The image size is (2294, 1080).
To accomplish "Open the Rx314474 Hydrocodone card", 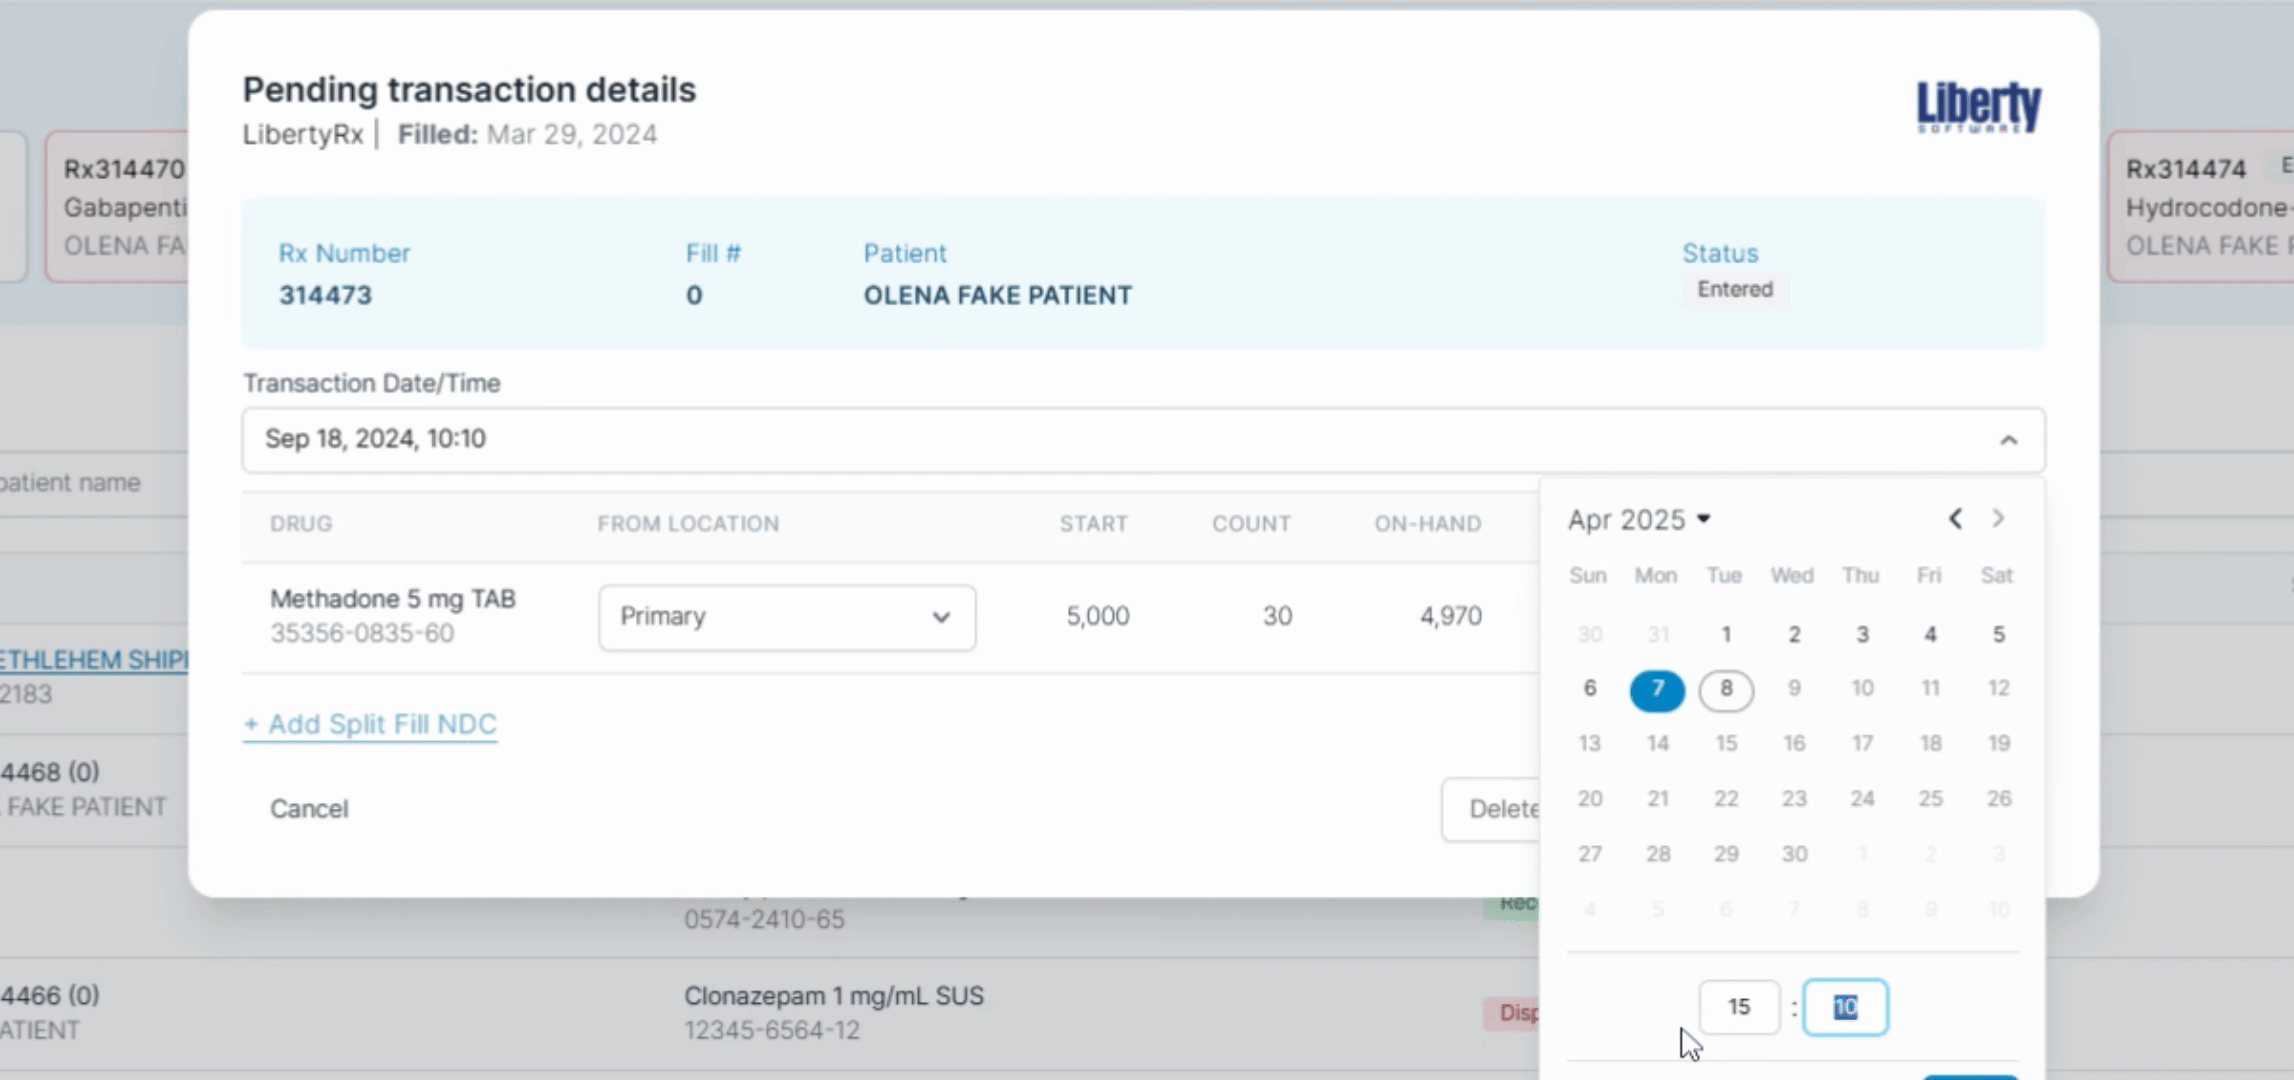I will point(2200,207).
